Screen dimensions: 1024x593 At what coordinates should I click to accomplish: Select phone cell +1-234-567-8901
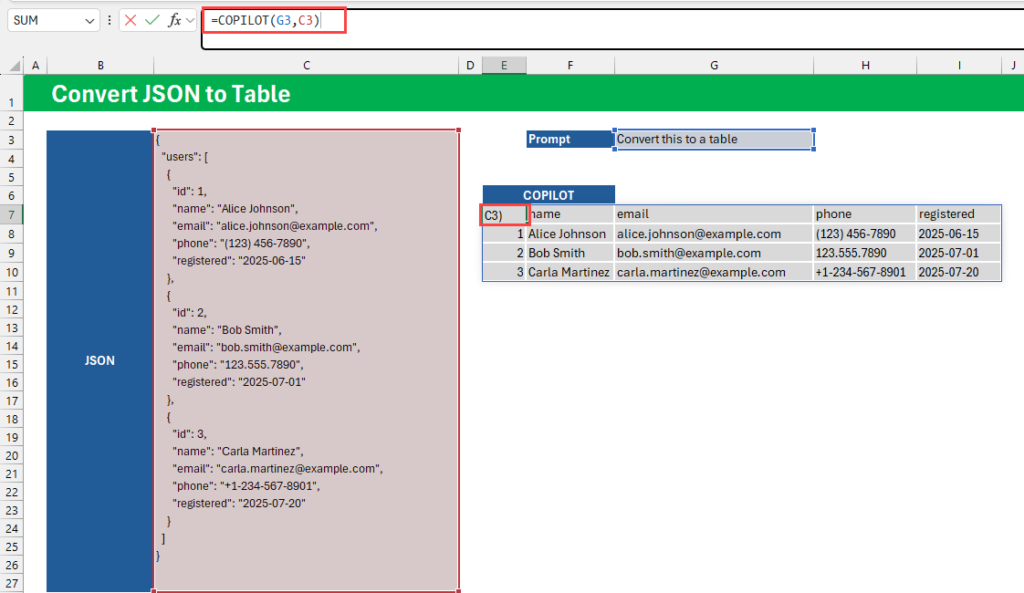pyautogui.click(x=865, y=272)
